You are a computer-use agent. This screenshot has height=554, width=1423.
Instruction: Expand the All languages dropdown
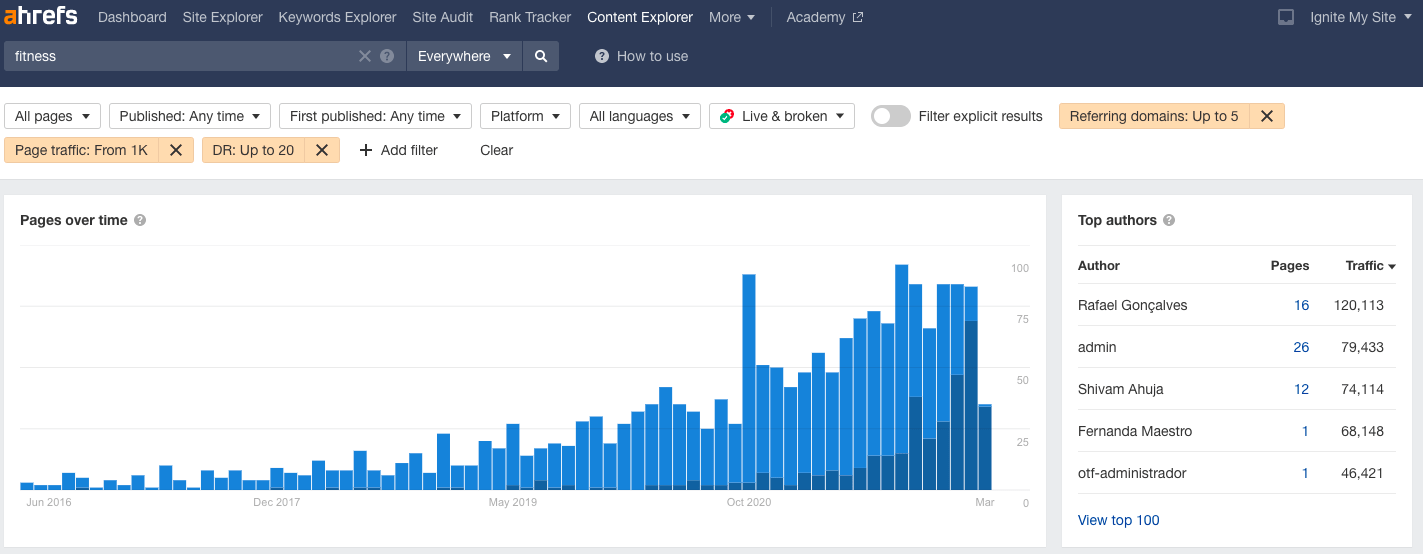[640, 116]
